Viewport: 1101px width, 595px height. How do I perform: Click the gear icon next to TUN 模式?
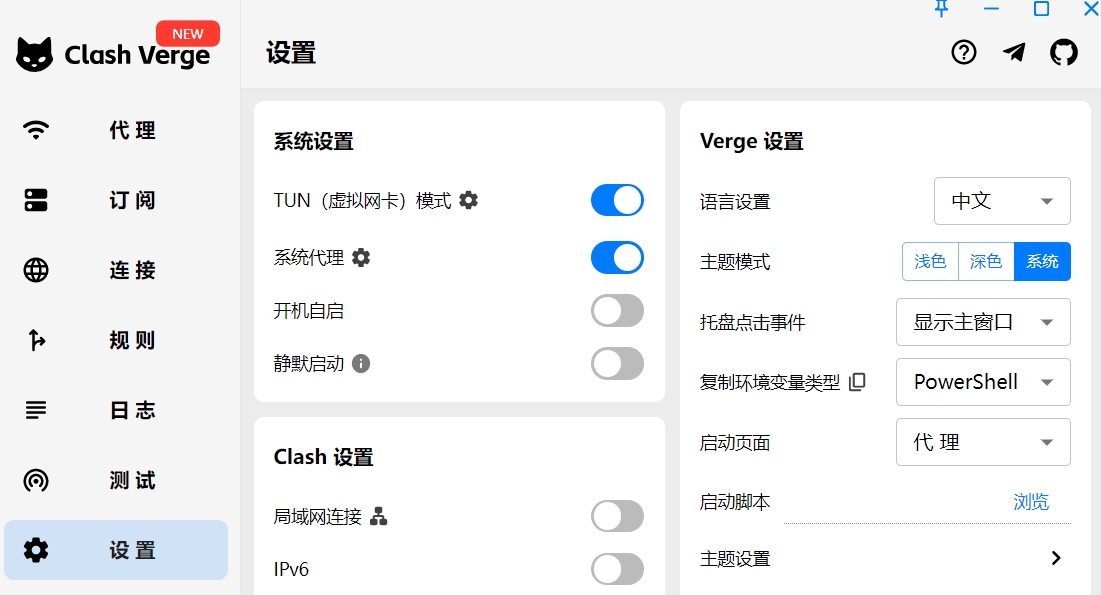tap(466, 200)
